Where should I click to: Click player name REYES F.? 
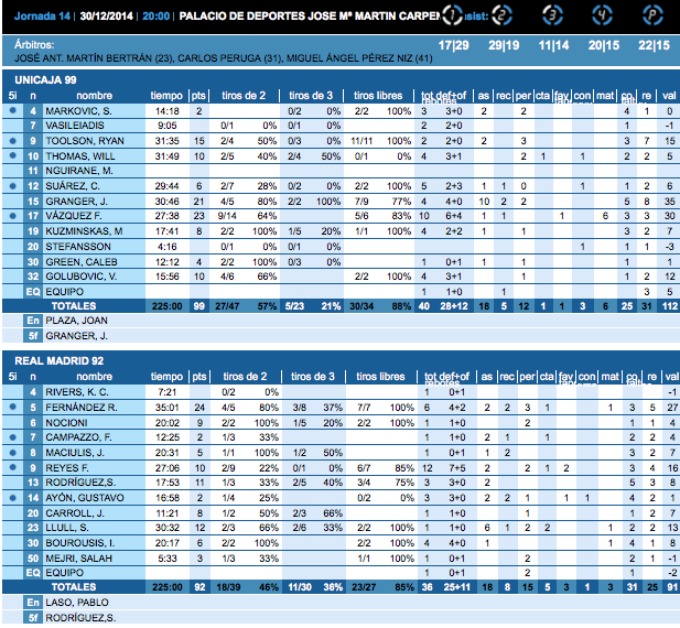[67, 468]
